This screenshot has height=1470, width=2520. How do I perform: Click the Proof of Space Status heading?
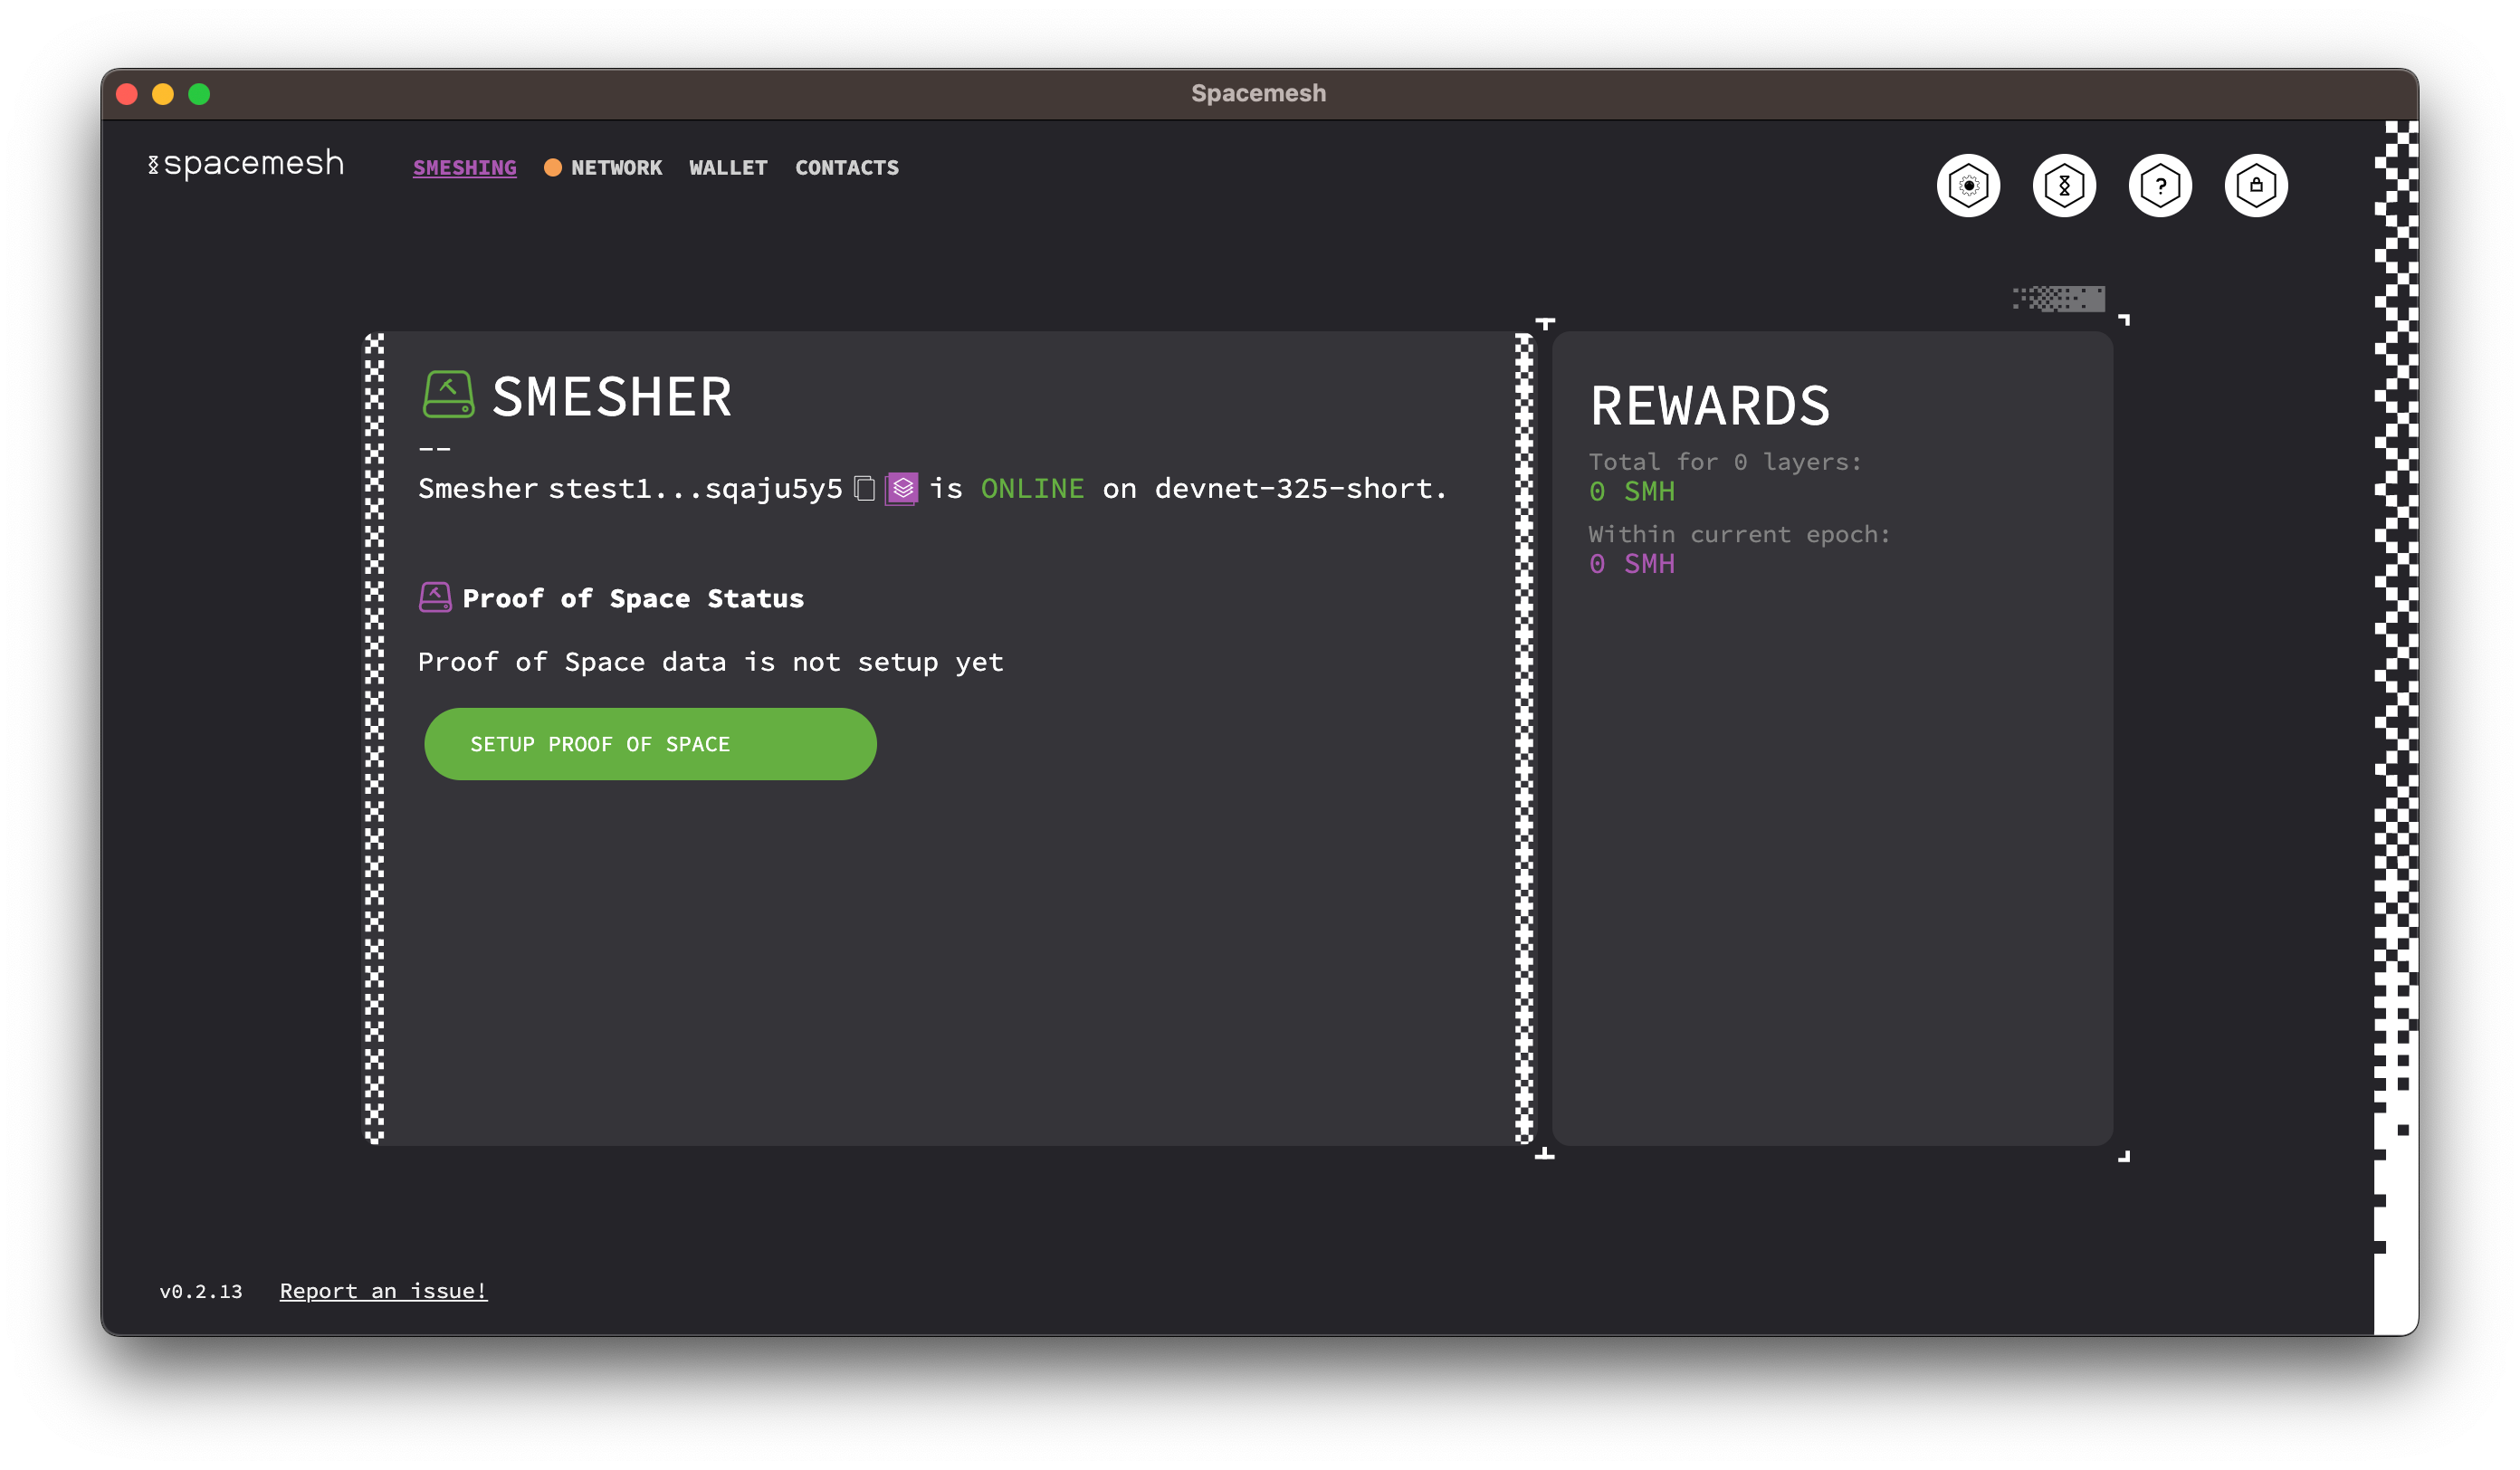click(633, 598)
